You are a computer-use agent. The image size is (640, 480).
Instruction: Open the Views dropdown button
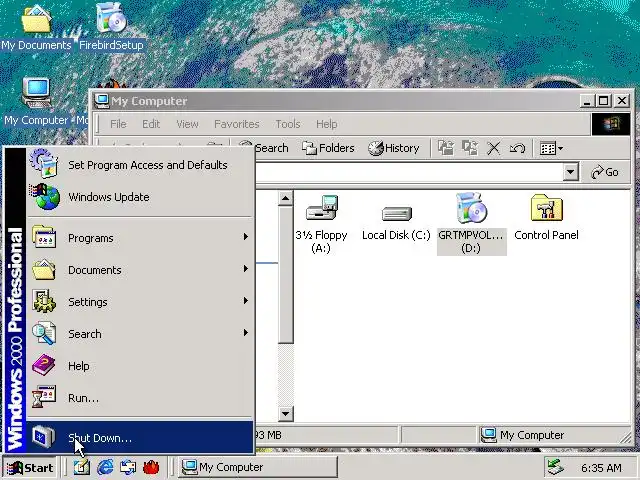(x=551, y=148)
